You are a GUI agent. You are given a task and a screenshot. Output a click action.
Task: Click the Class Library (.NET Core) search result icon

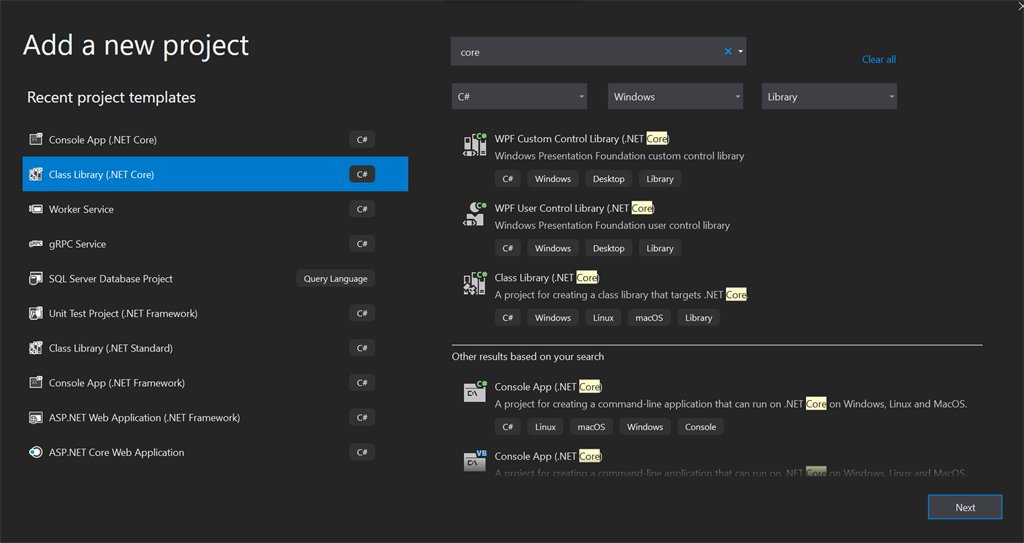pyautogui.click(x=475, y=283)
